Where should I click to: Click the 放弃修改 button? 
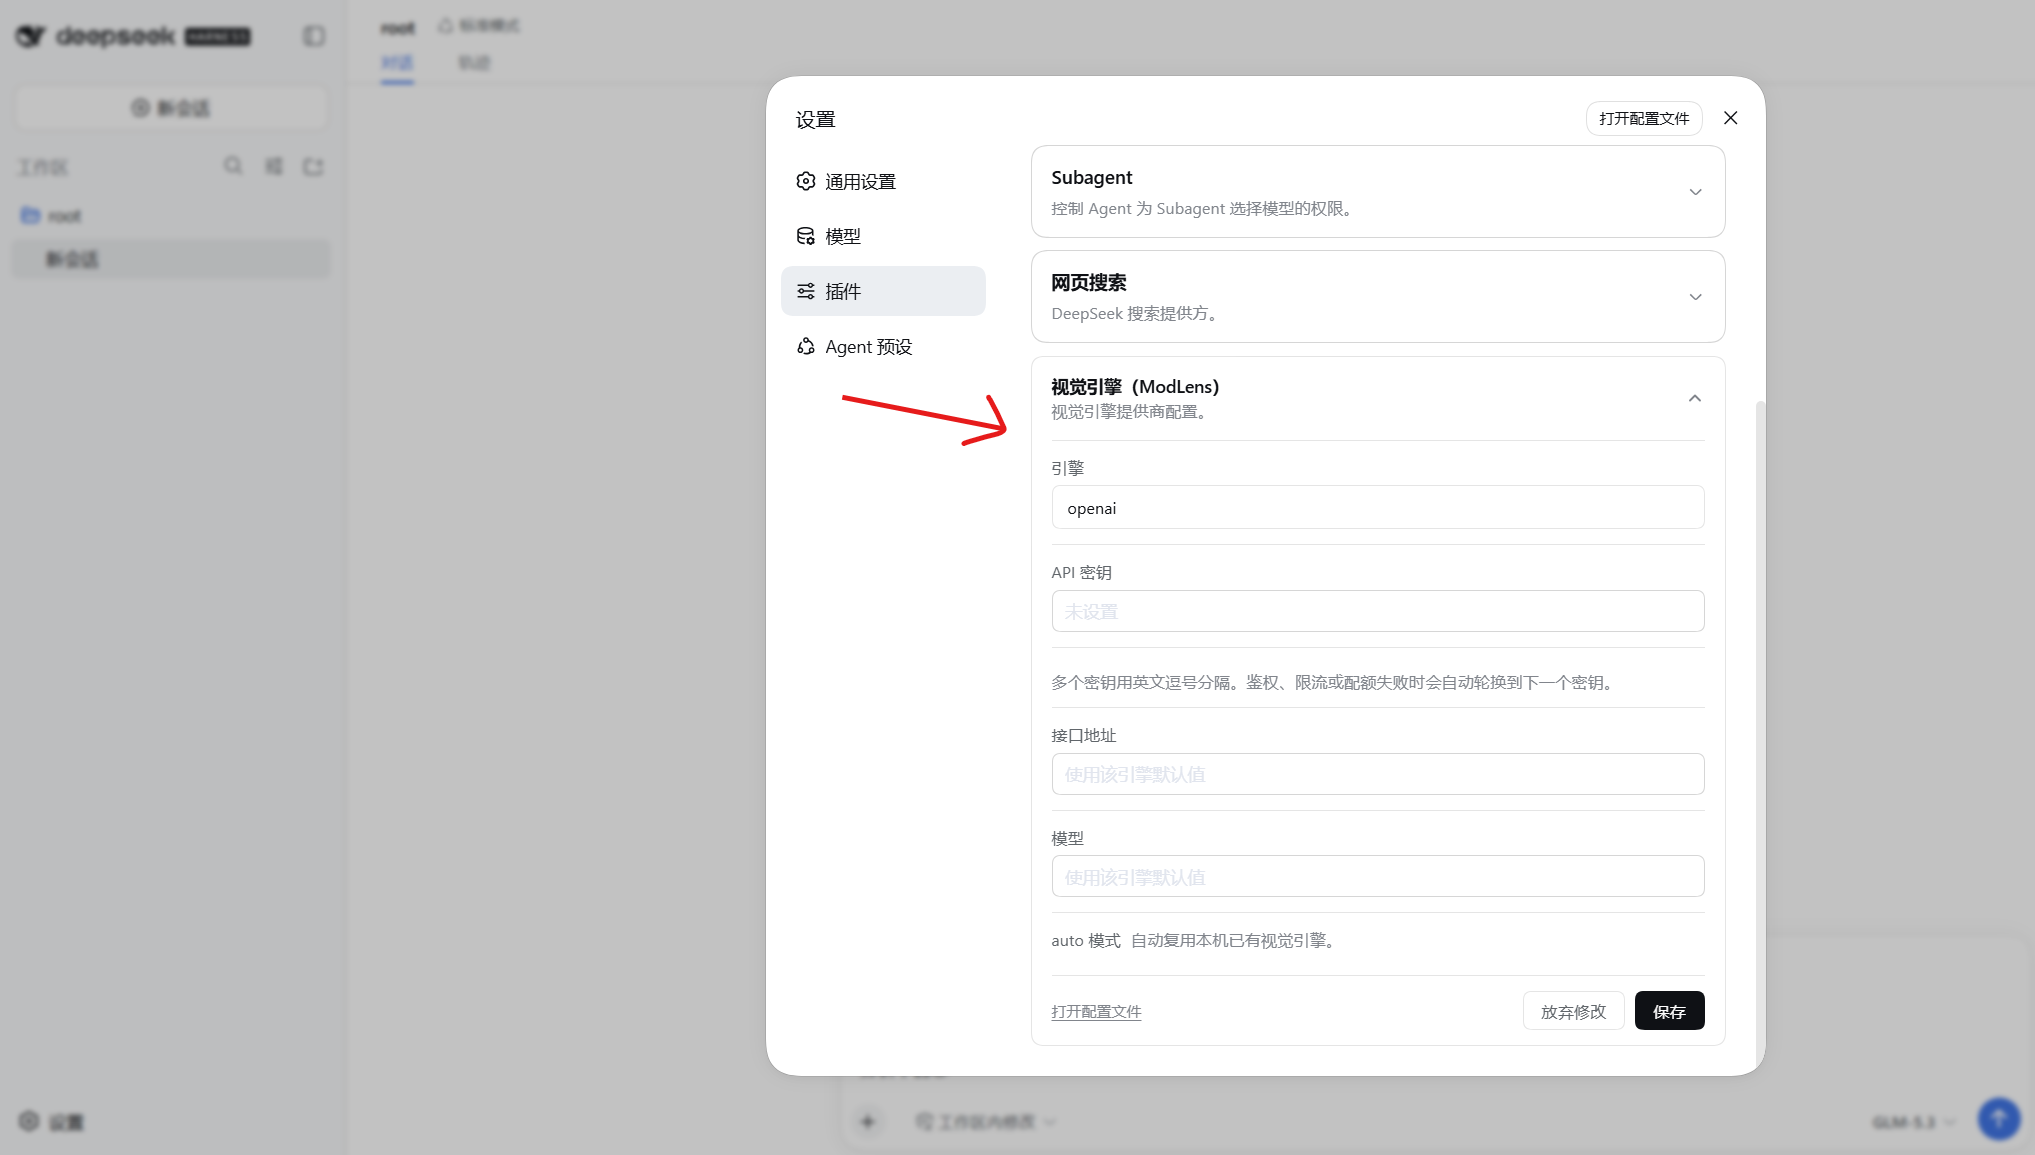point(1573,1011)
